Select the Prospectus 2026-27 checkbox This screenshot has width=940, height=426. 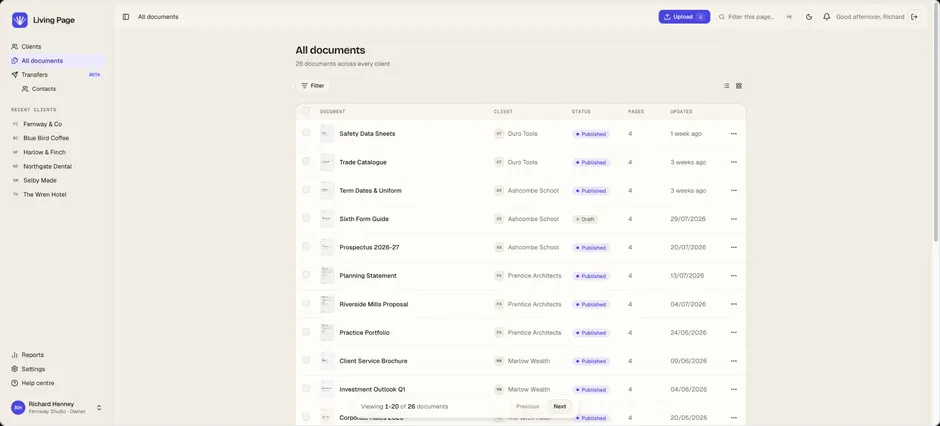(306, 246)
